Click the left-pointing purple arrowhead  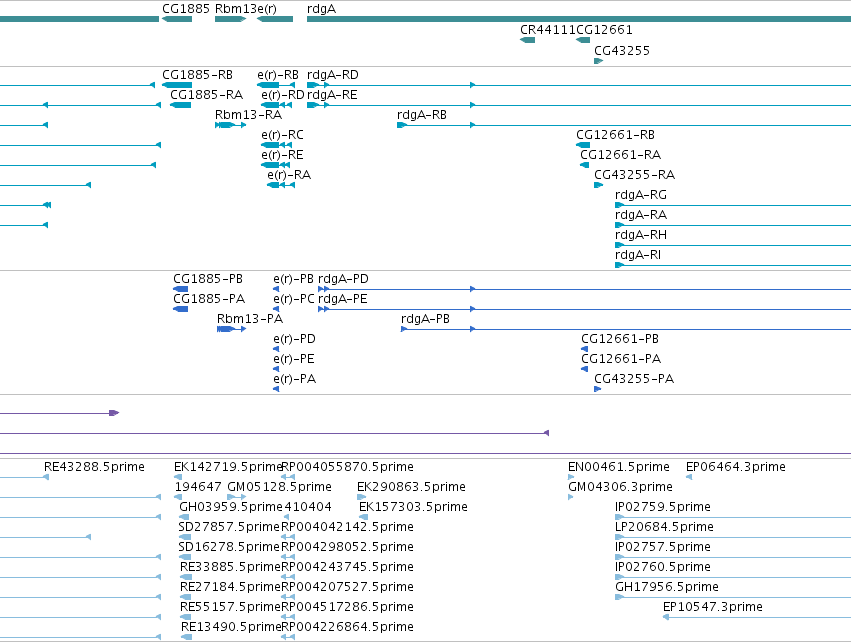(547, 433)
